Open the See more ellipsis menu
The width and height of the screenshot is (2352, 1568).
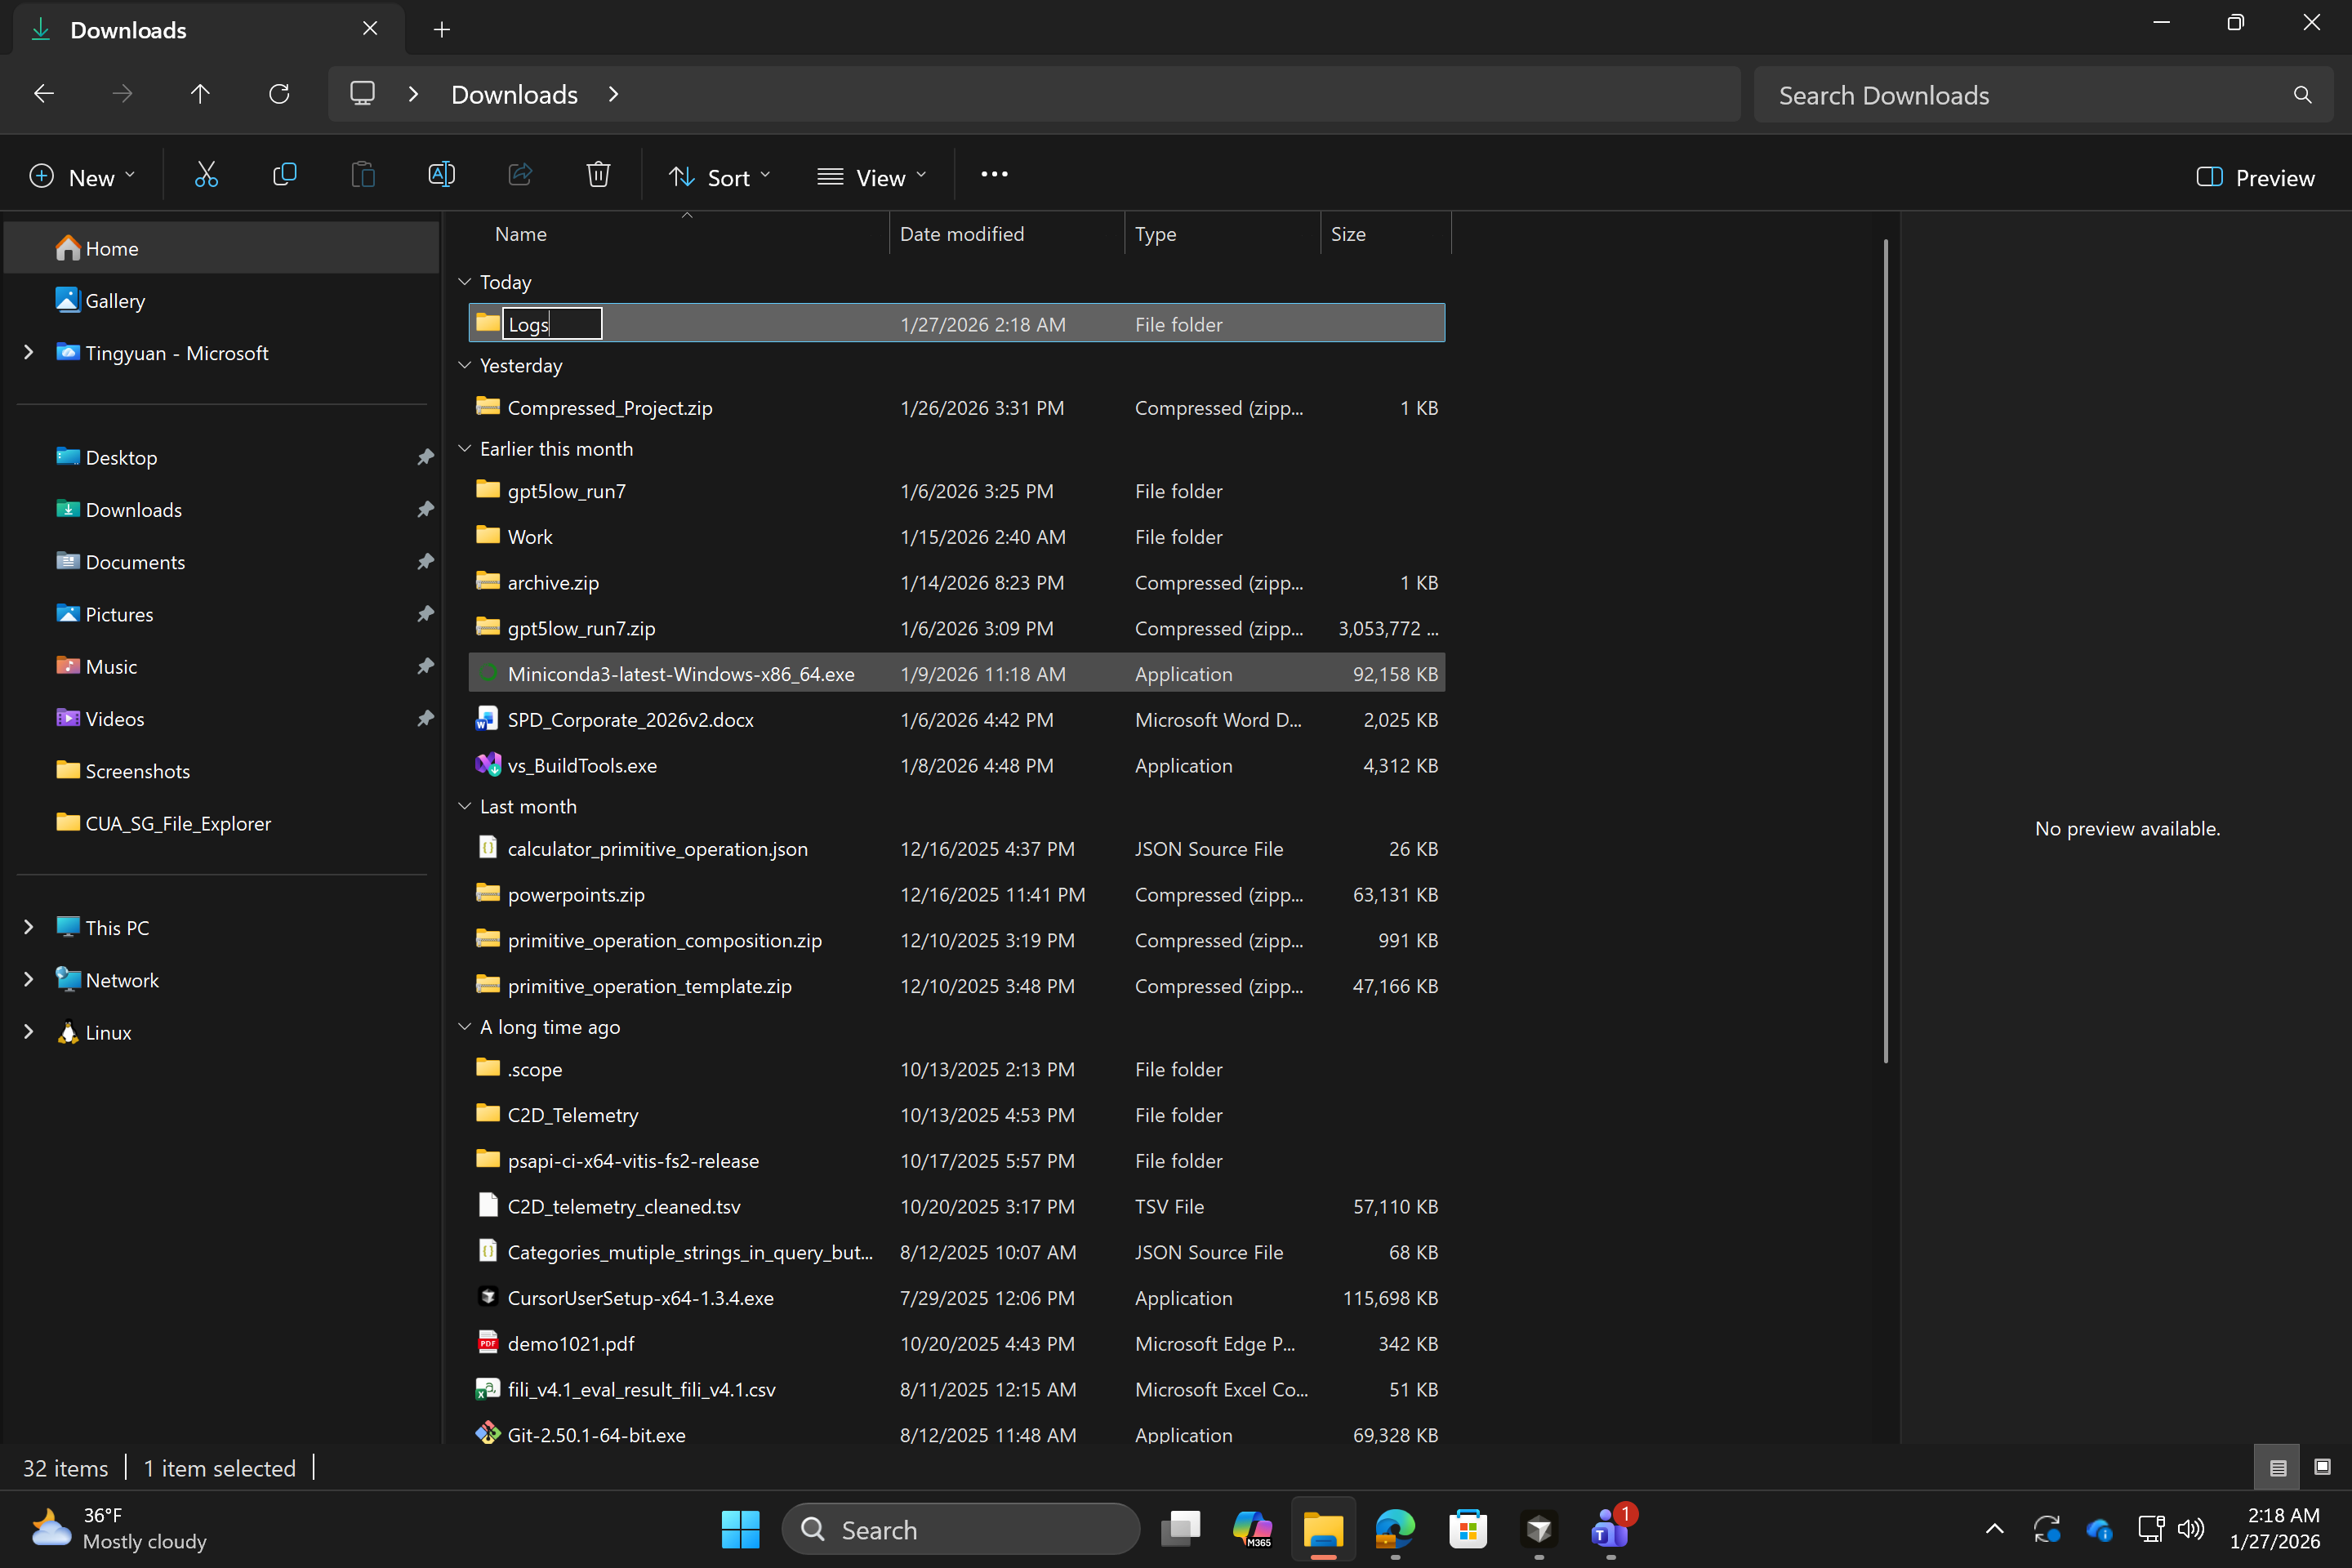pos(994,175)
